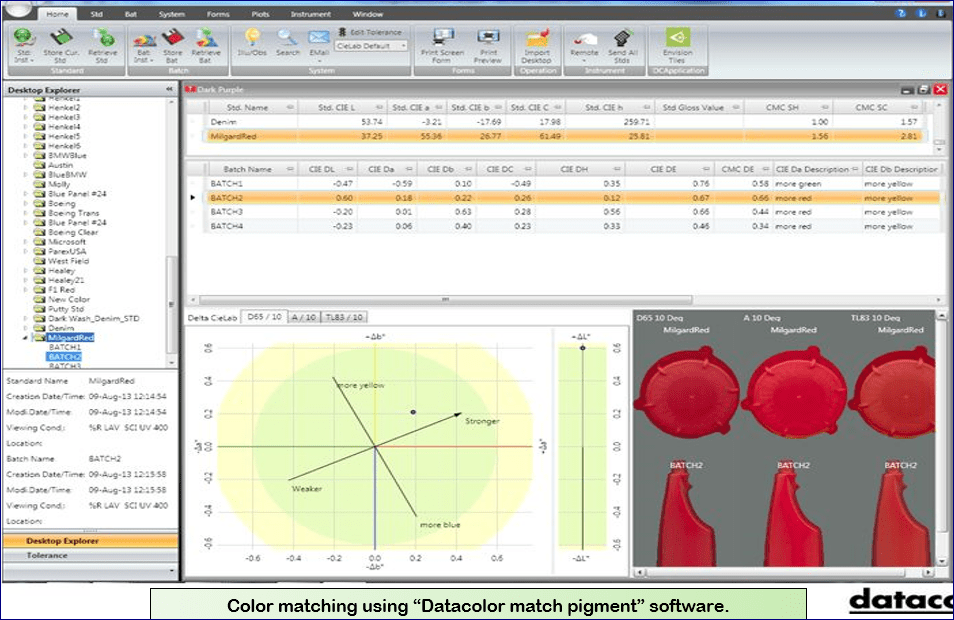Select the Denim standard row
Viewport: 954px width, 620px height.
[563, 122]
